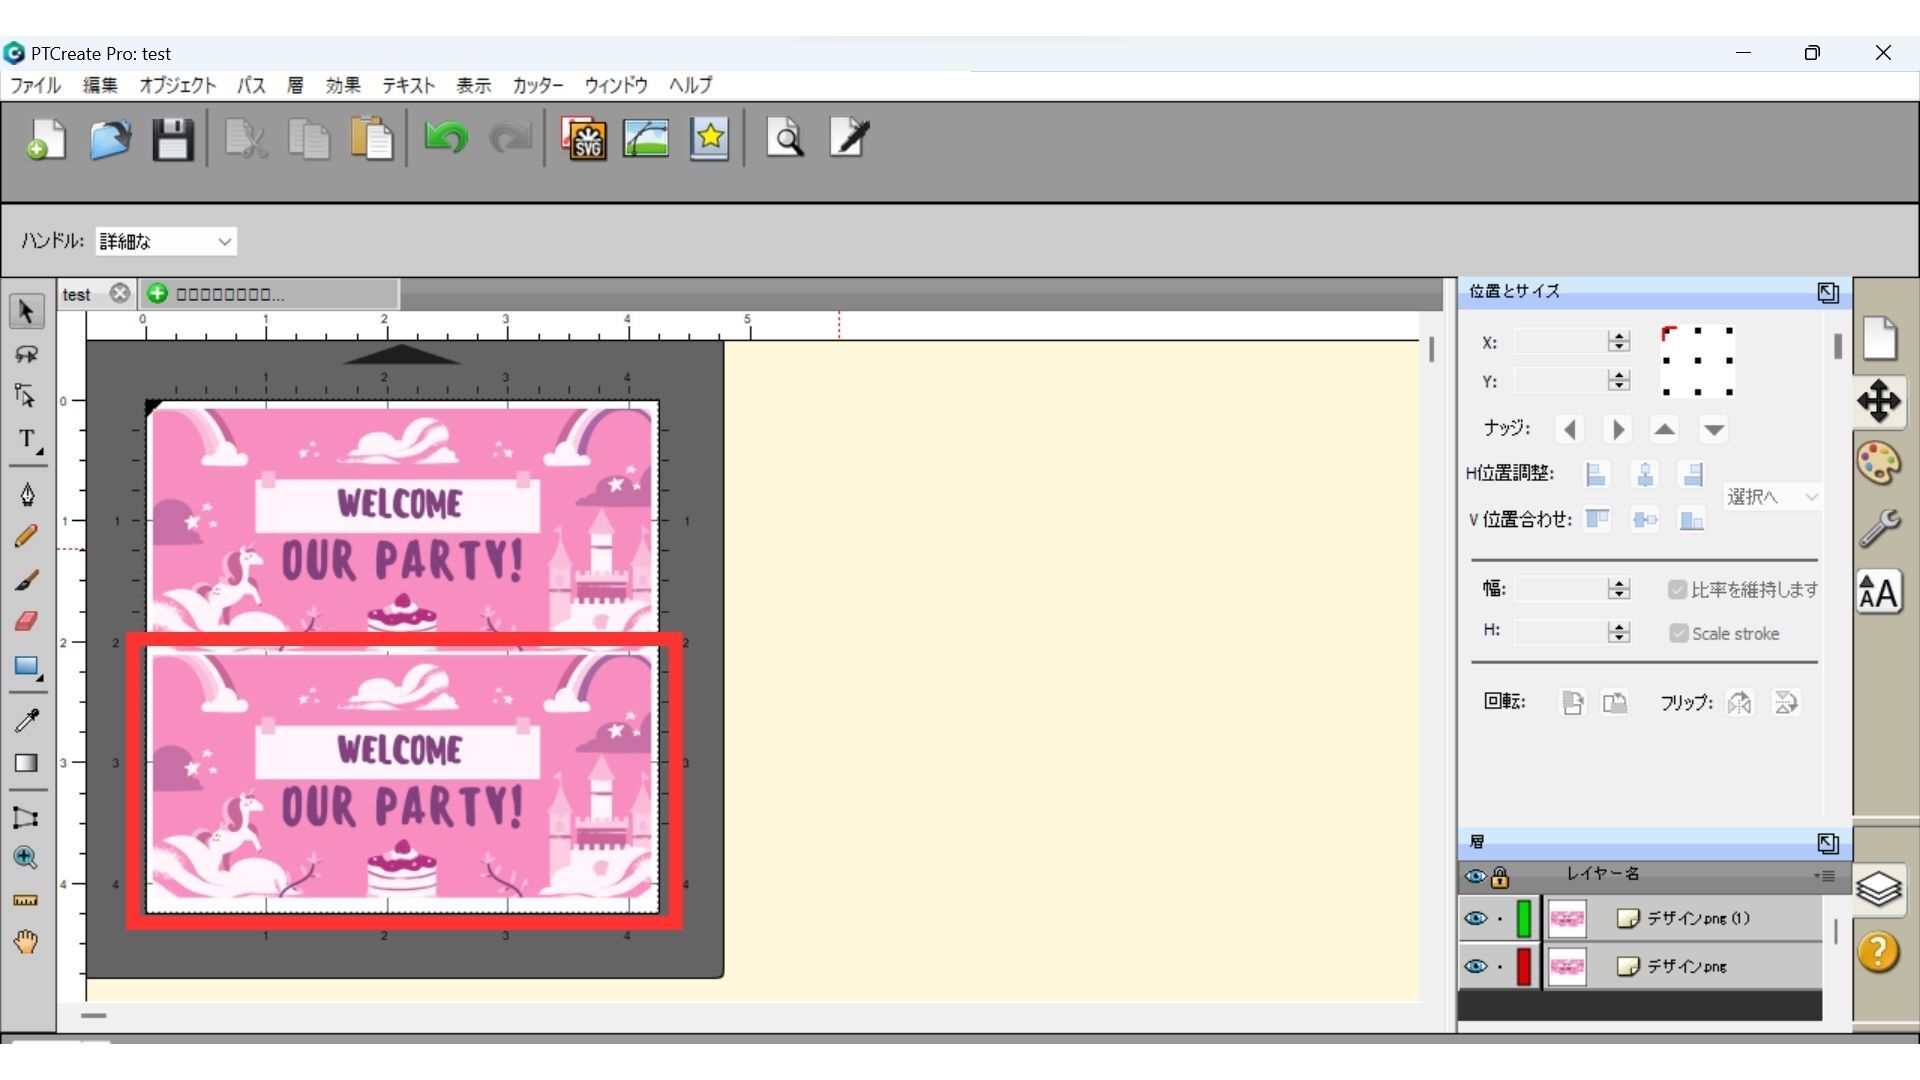Select the Hand pan tool
The width and height of the screenshot is (1920, 1080).
(27, 942)
